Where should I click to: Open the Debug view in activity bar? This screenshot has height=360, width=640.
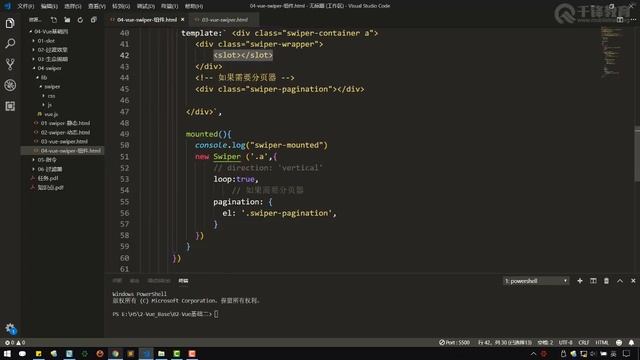point(10,85)
